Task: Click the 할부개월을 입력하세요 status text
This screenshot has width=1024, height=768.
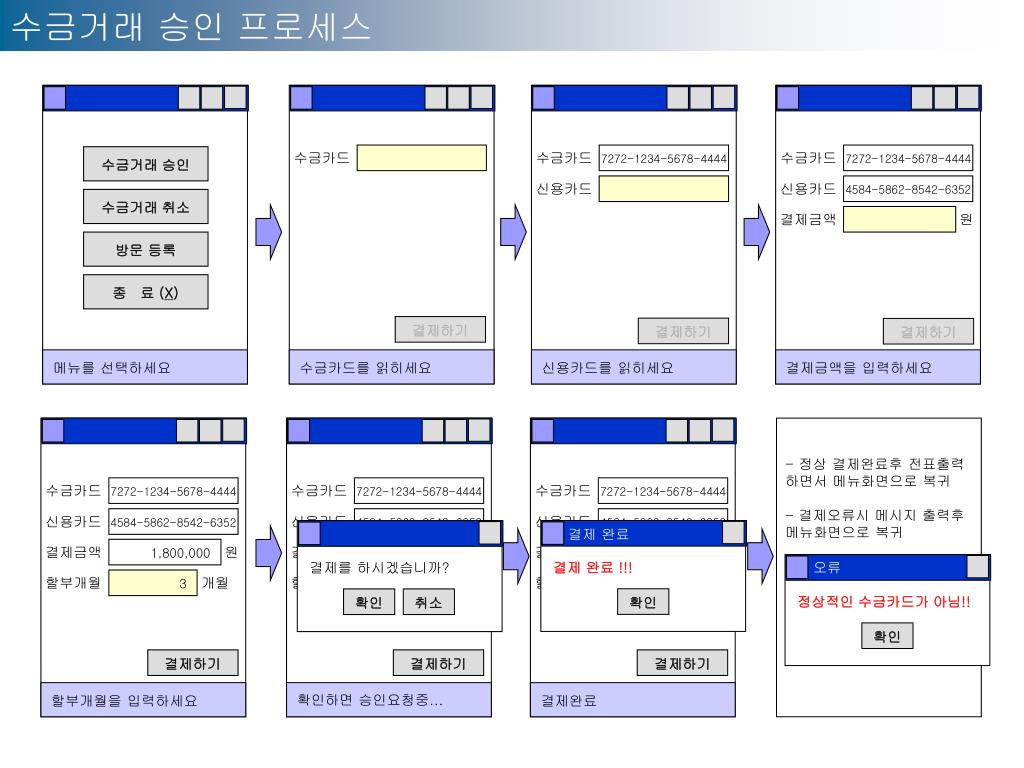Action: pos(124,700)
